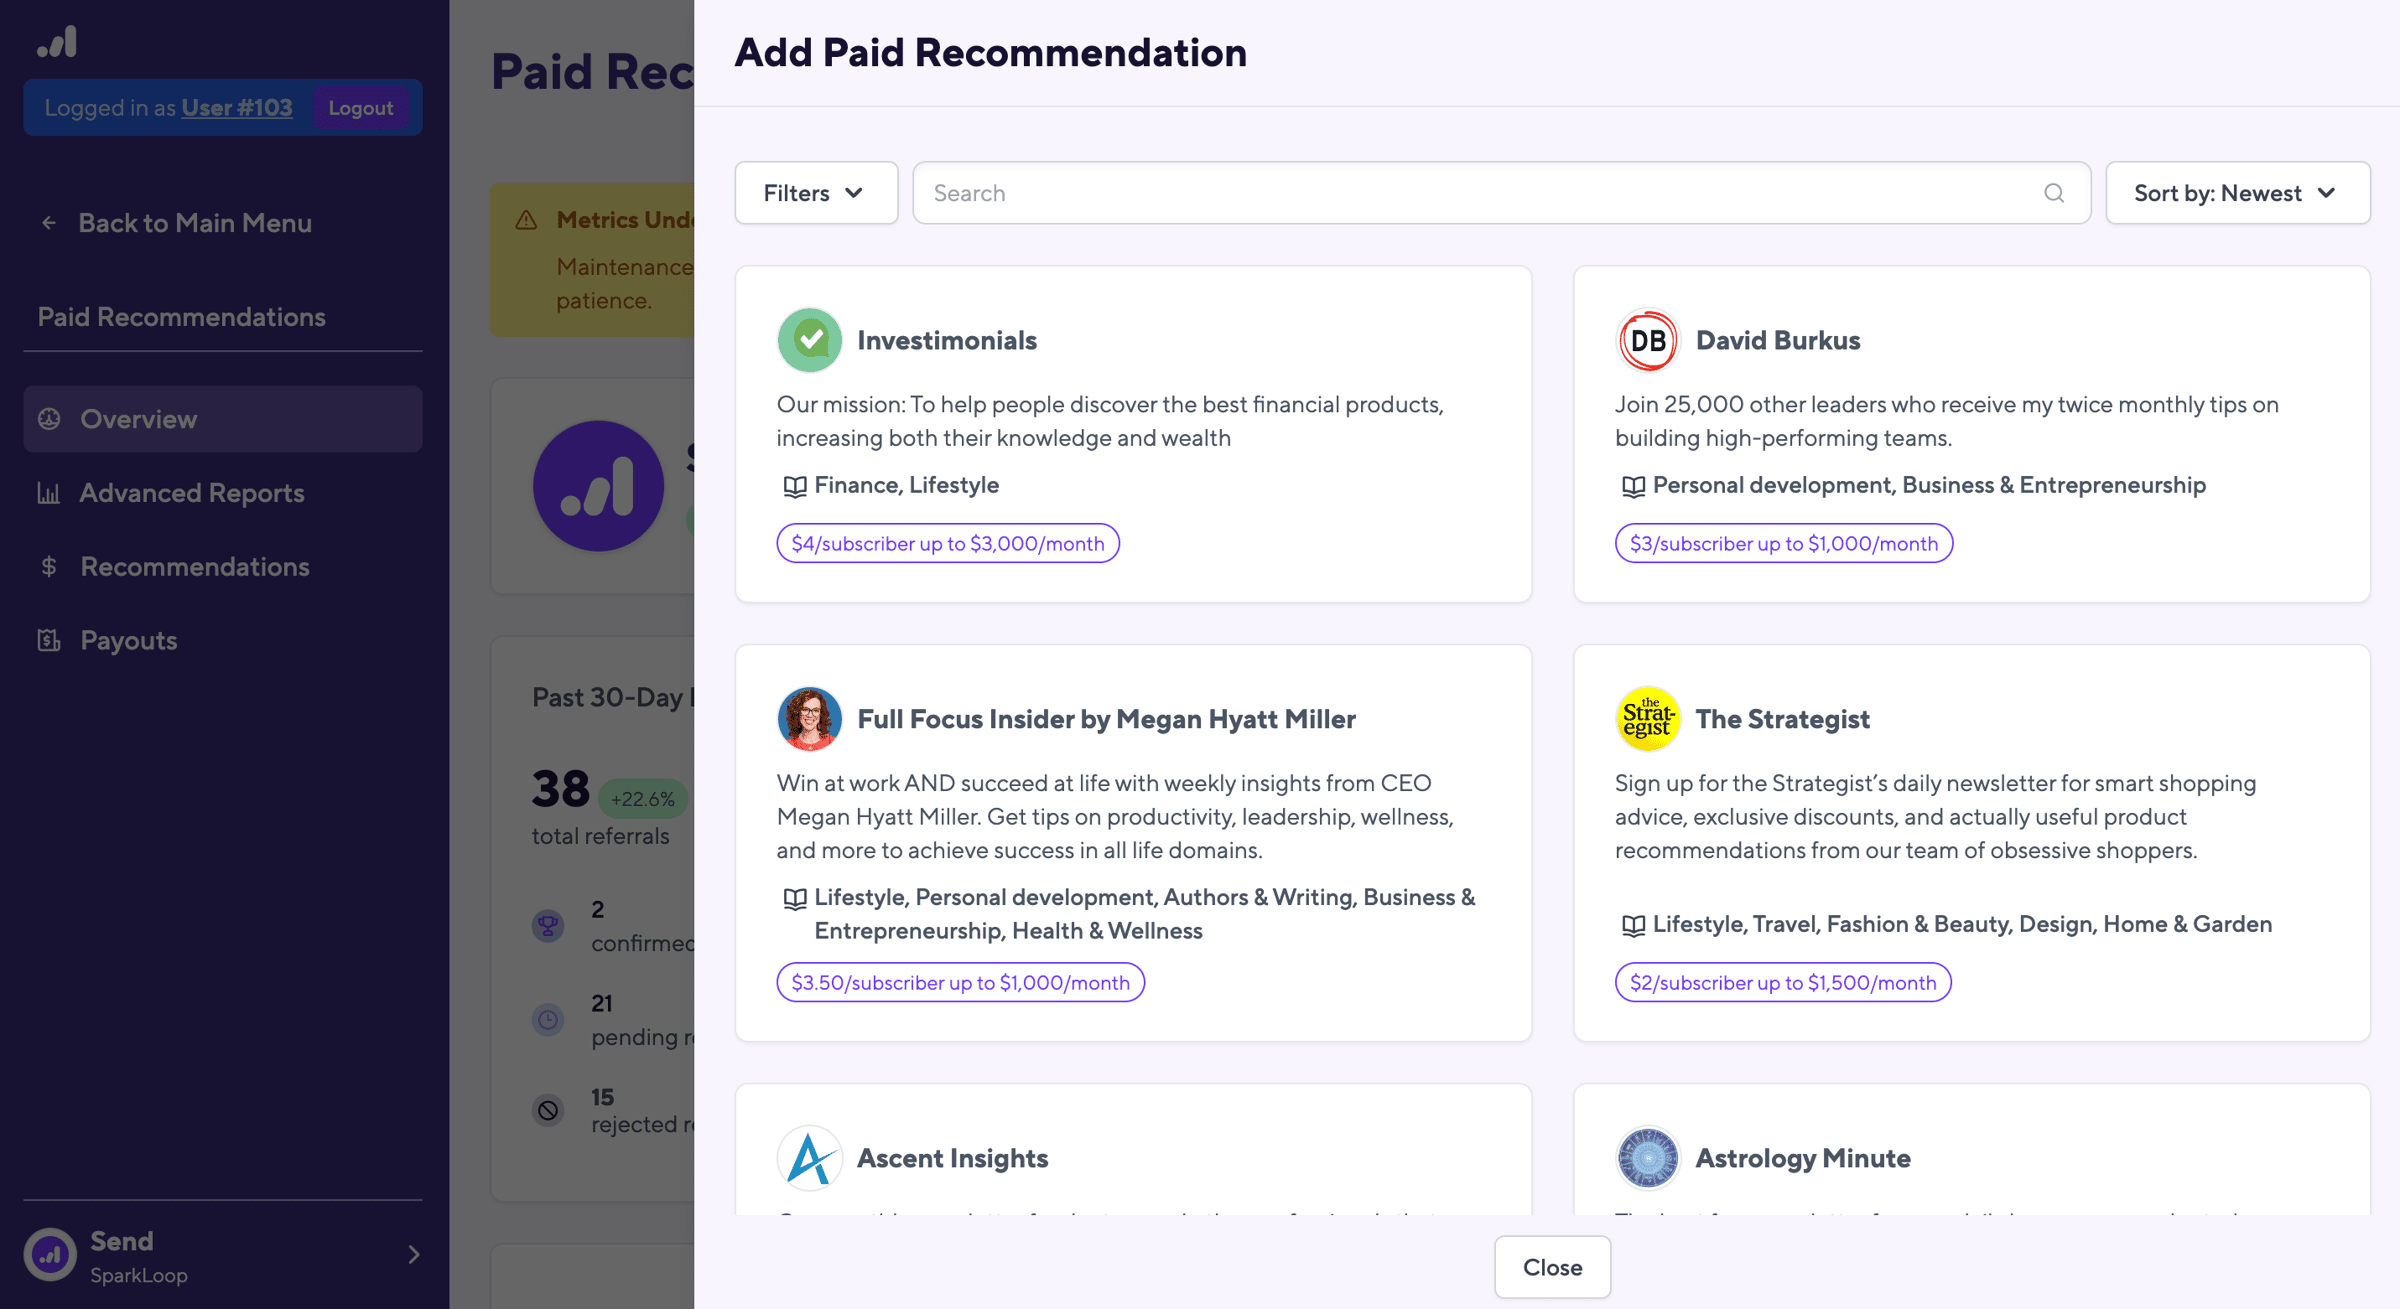Click the SparkLoop logo at top of sidebar
Image resolution: width=2400 pixels, height=1309 pixels.
(57, 42)
